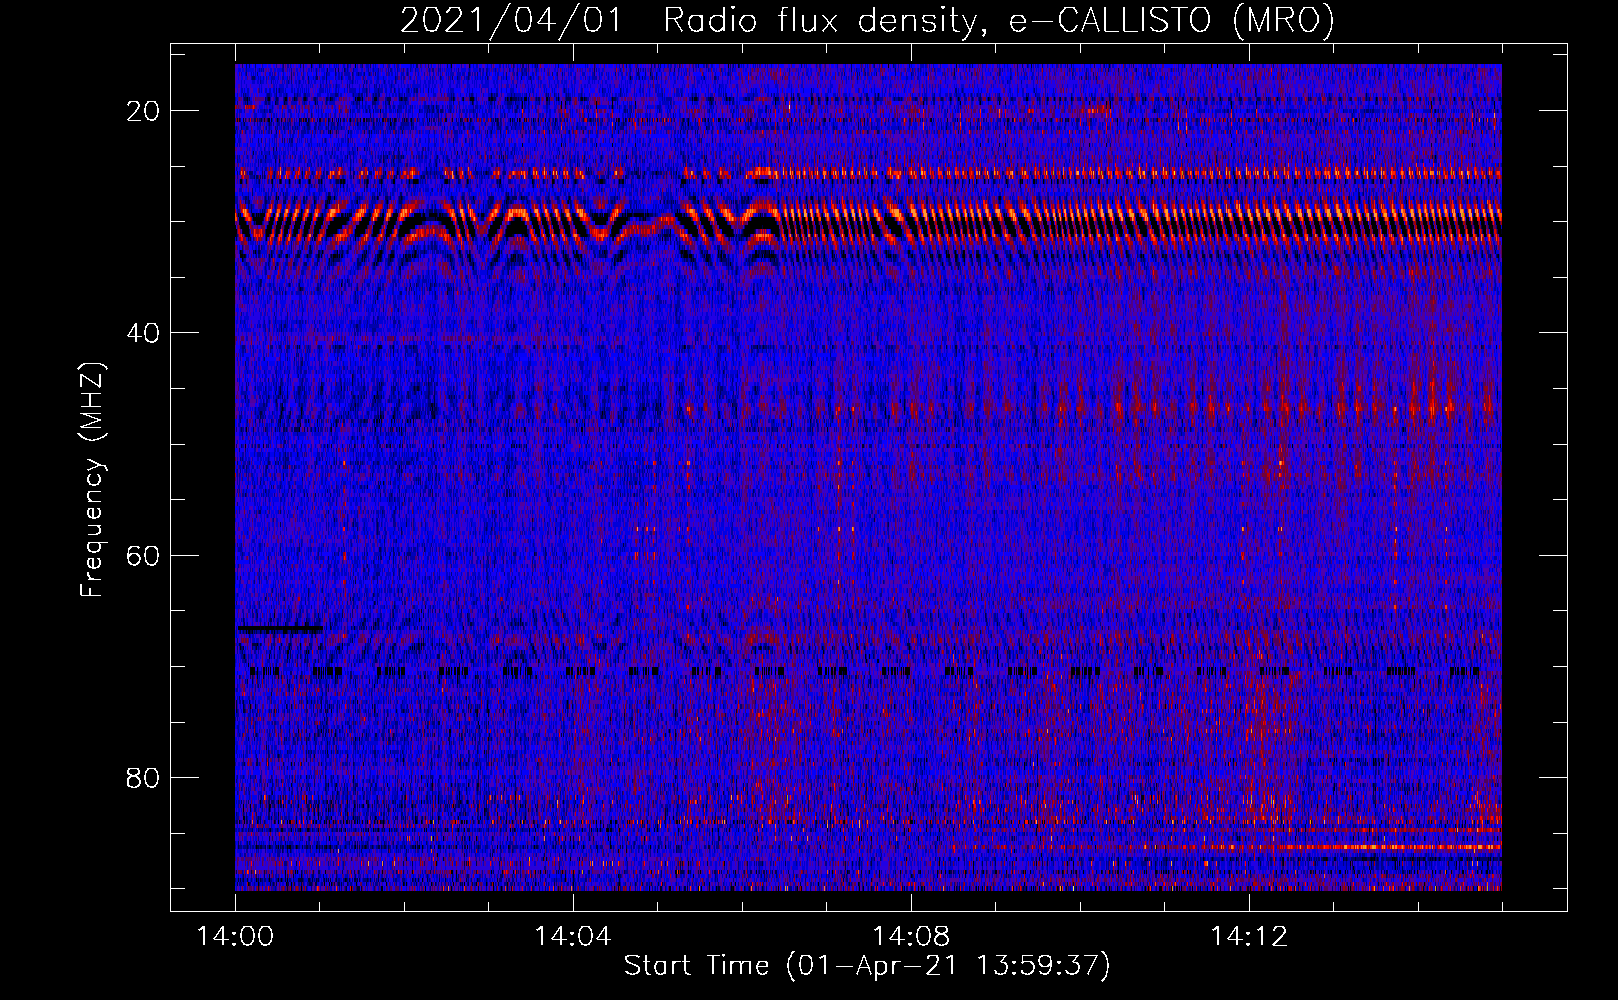The height and width of the screenshot is (1000, 1618).
Task: Click the 'Frequency (MHZ)' y-axis label
Action: [92, 480]
